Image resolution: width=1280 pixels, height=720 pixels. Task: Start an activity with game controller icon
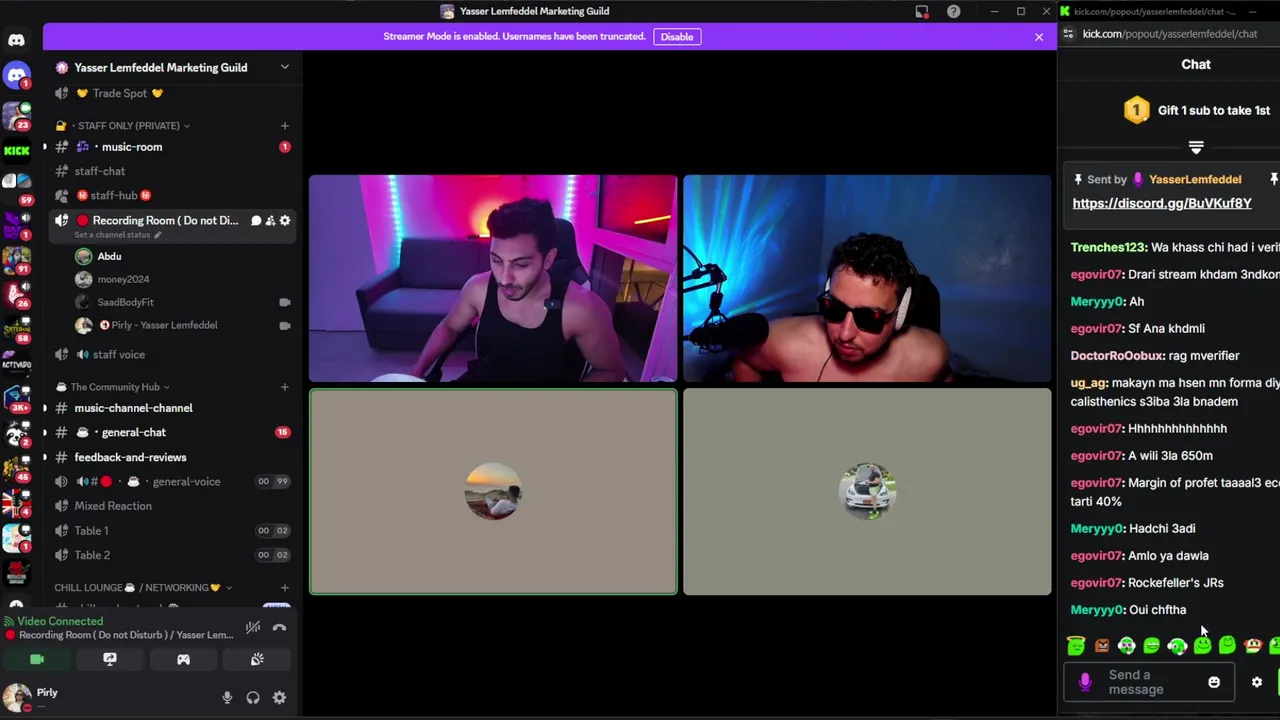point(183,659)
